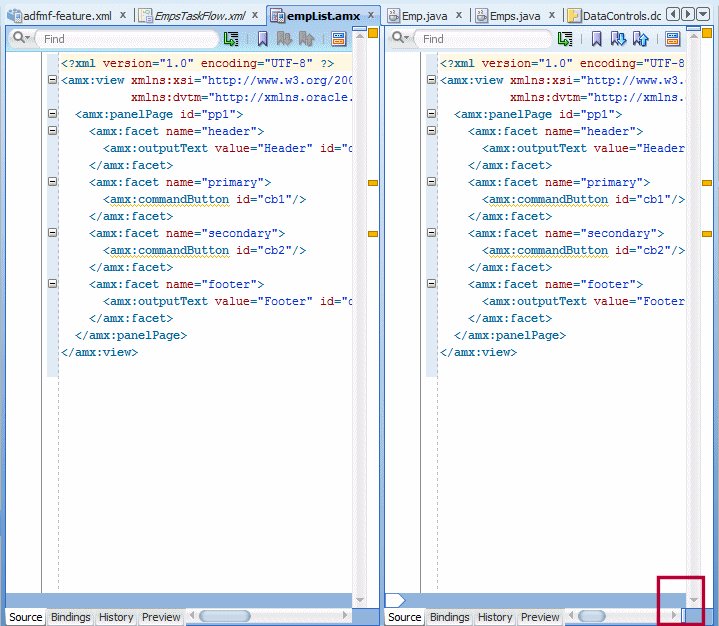Go to next bookmark in right editor
Screen dimensions: 719x626
[x=618, y=39]
